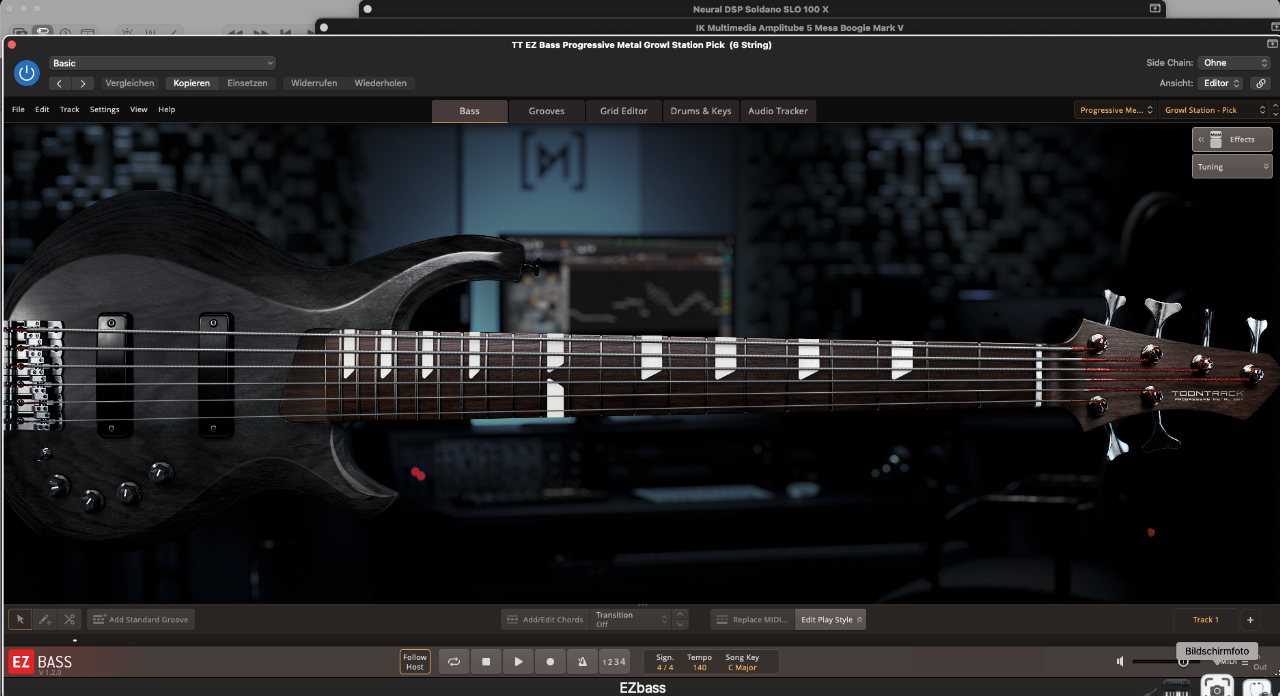
Task: Open the View menu
Action: (x=139, y=109)
